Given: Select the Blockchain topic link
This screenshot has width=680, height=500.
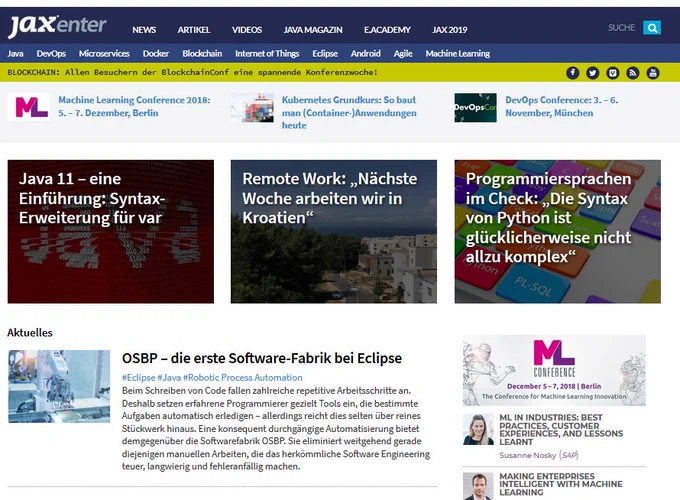Looking at the screenshot, I should [202, 53].
